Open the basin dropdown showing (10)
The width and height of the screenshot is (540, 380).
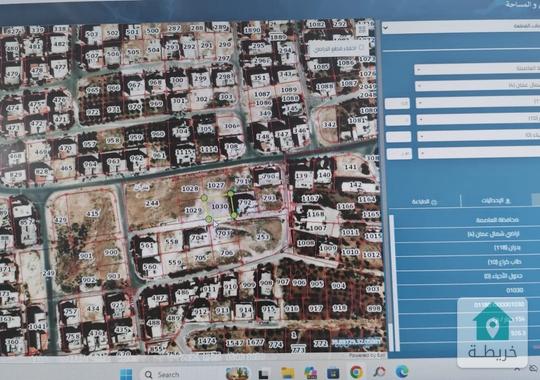tap(478, 119)
